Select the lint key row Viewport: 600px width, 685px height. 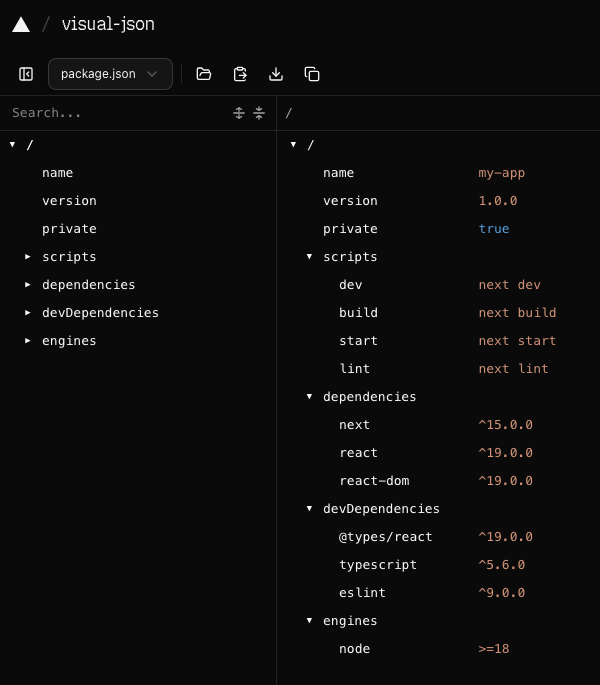coord(354,369)
